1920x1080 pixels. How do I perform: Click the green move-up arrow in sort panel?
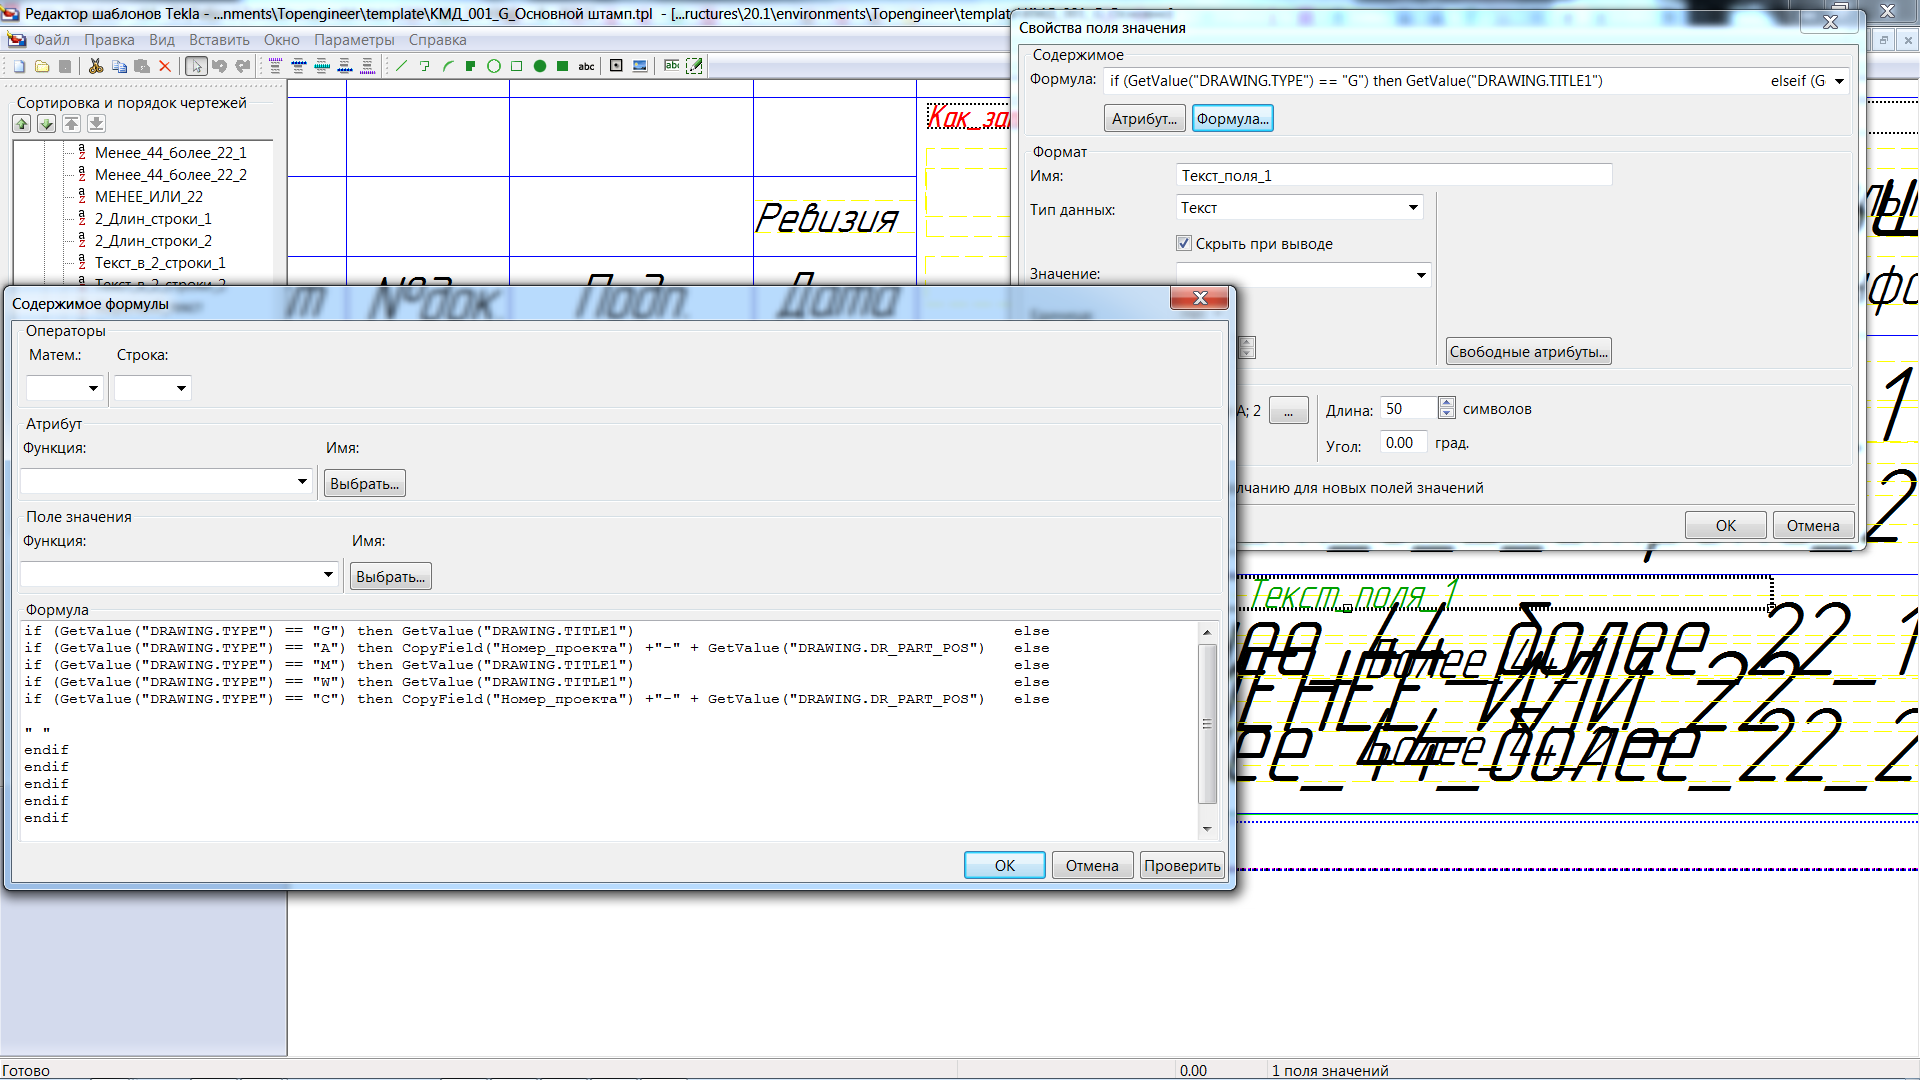pyautogui.click(x=22, y=124)
